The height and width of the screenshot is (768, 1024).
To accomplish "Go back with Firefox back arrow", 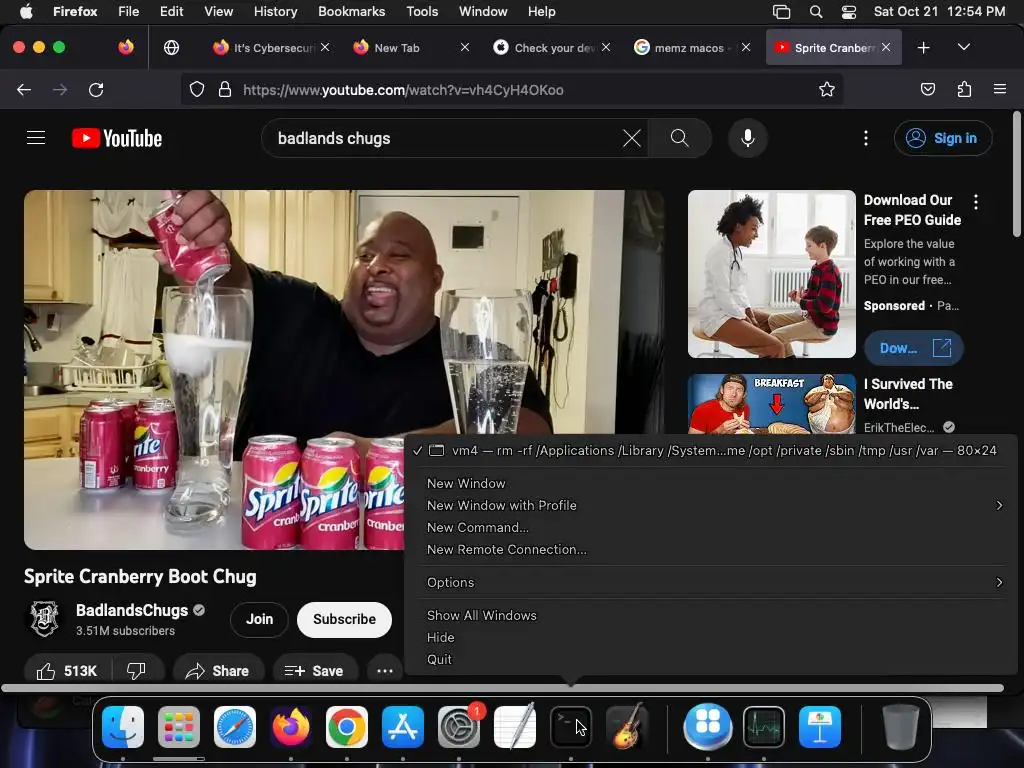I will (24, 89).
